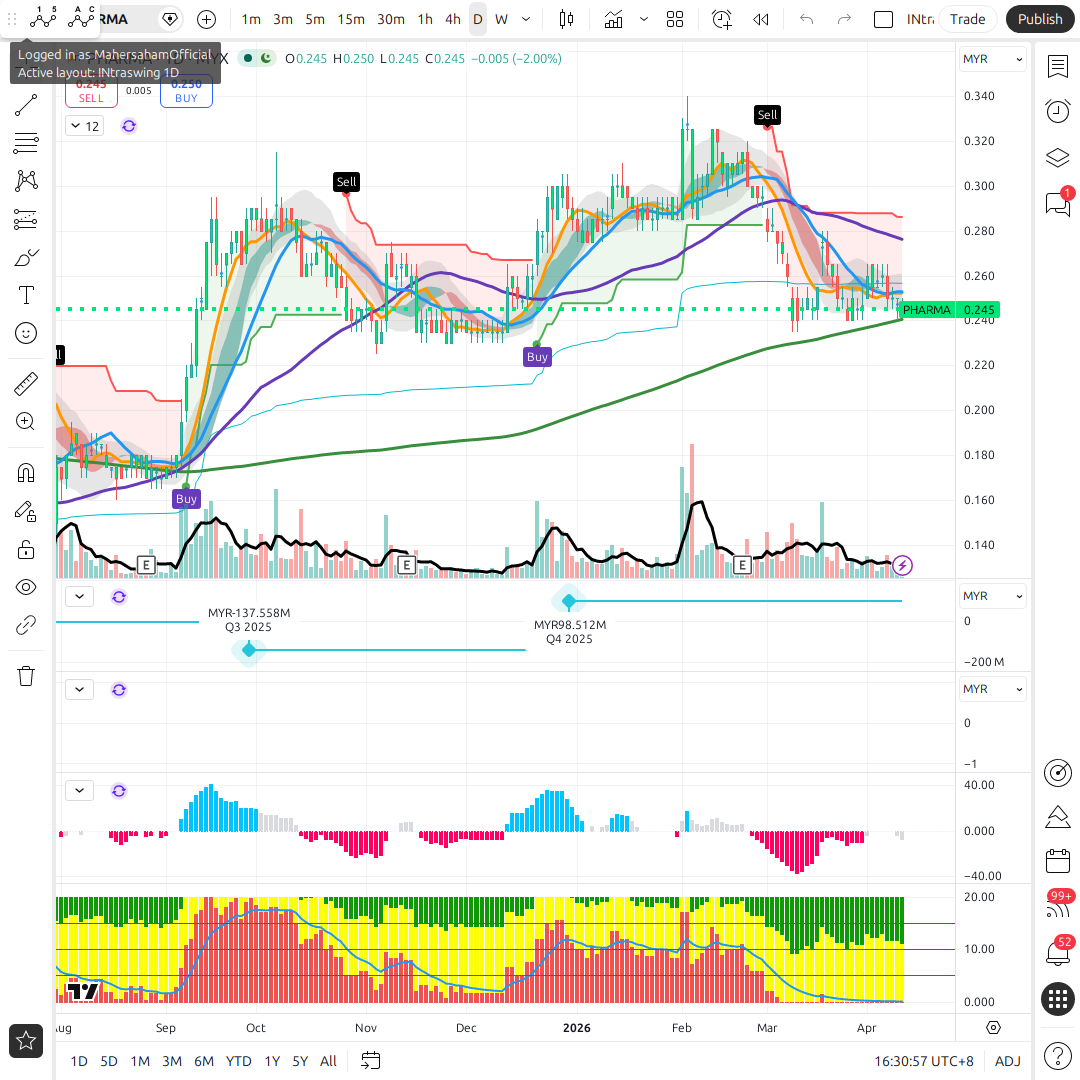Open the MYR currency dropdown on price axis
Viewport: 1080px width, 1080px height.
991,59
